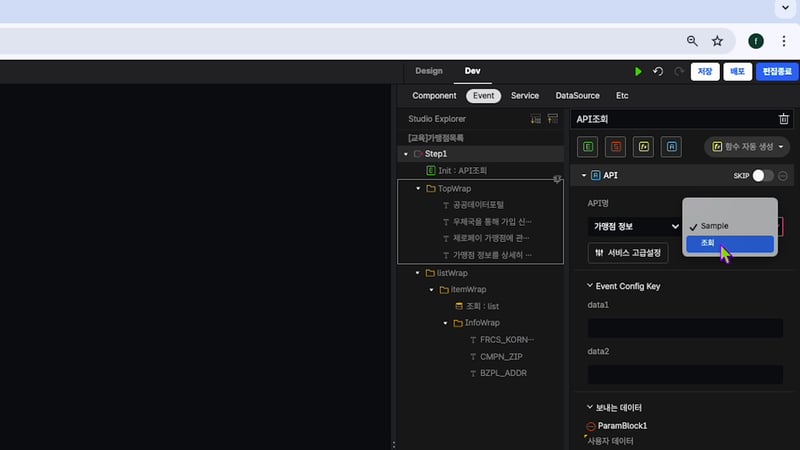Viewport: 800px width, 450px height.
Task: Collapse the TopWrap folder
Action: click(x=418, y=189)
